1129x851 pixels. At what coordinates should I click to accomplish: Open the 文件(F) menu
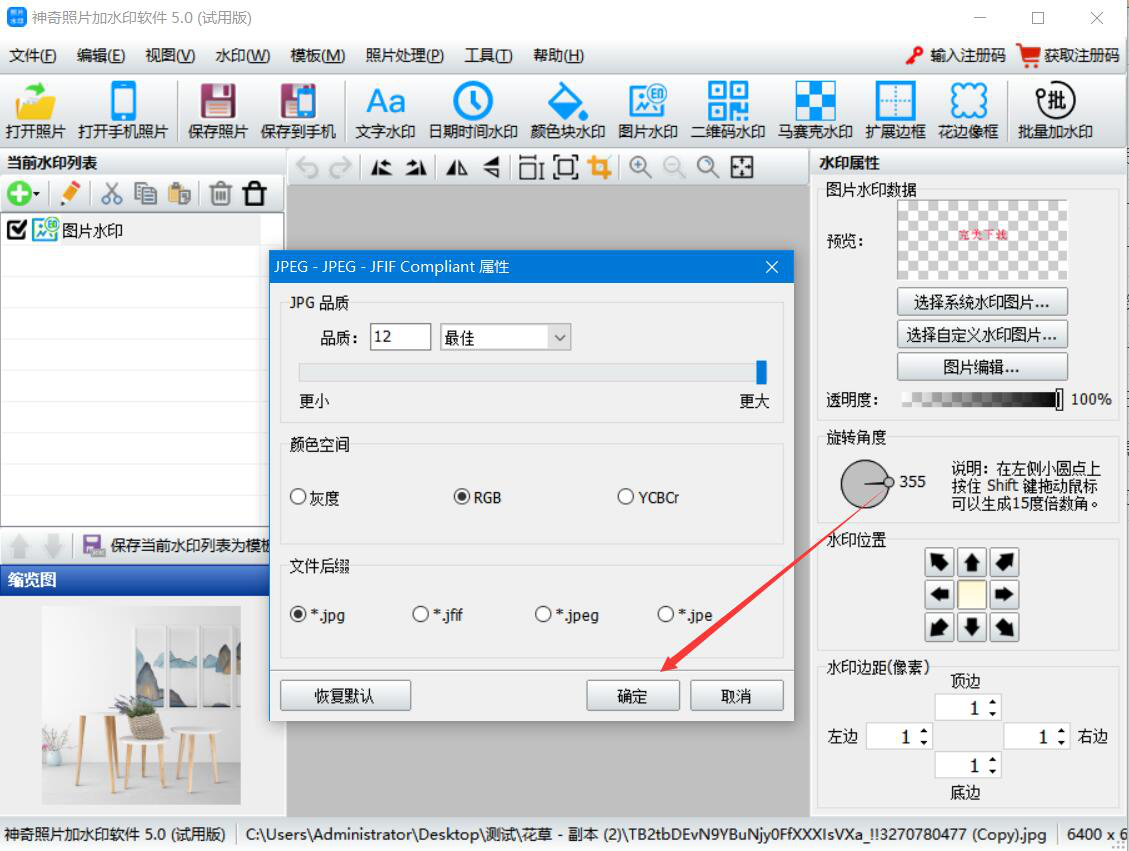coord(32,55)
